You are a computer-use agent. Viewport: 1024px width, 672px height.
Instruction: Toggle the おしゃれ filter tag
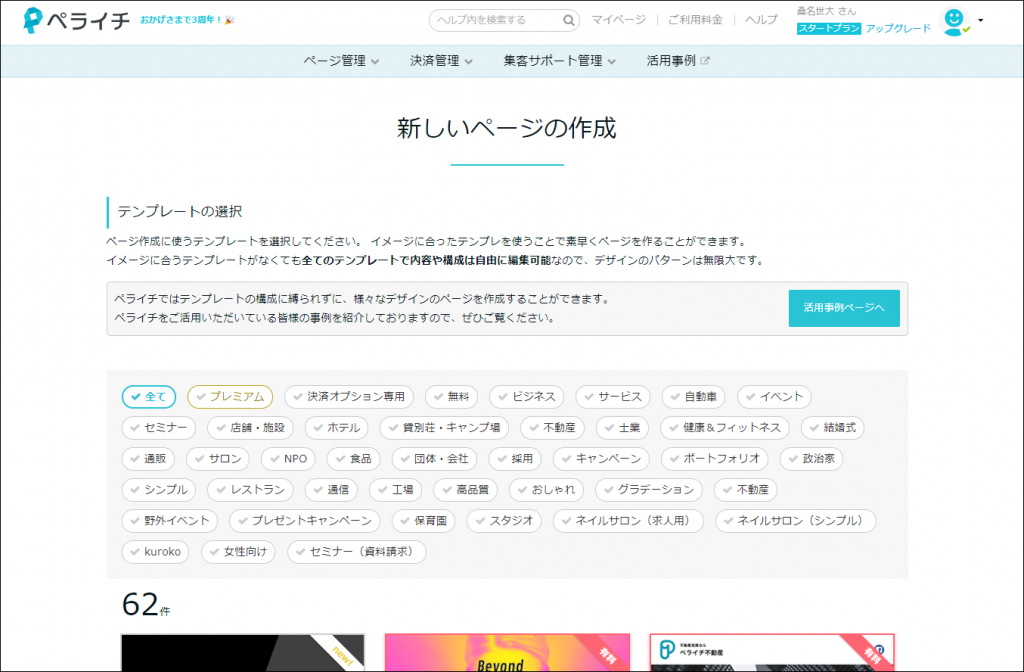[547, 490]
